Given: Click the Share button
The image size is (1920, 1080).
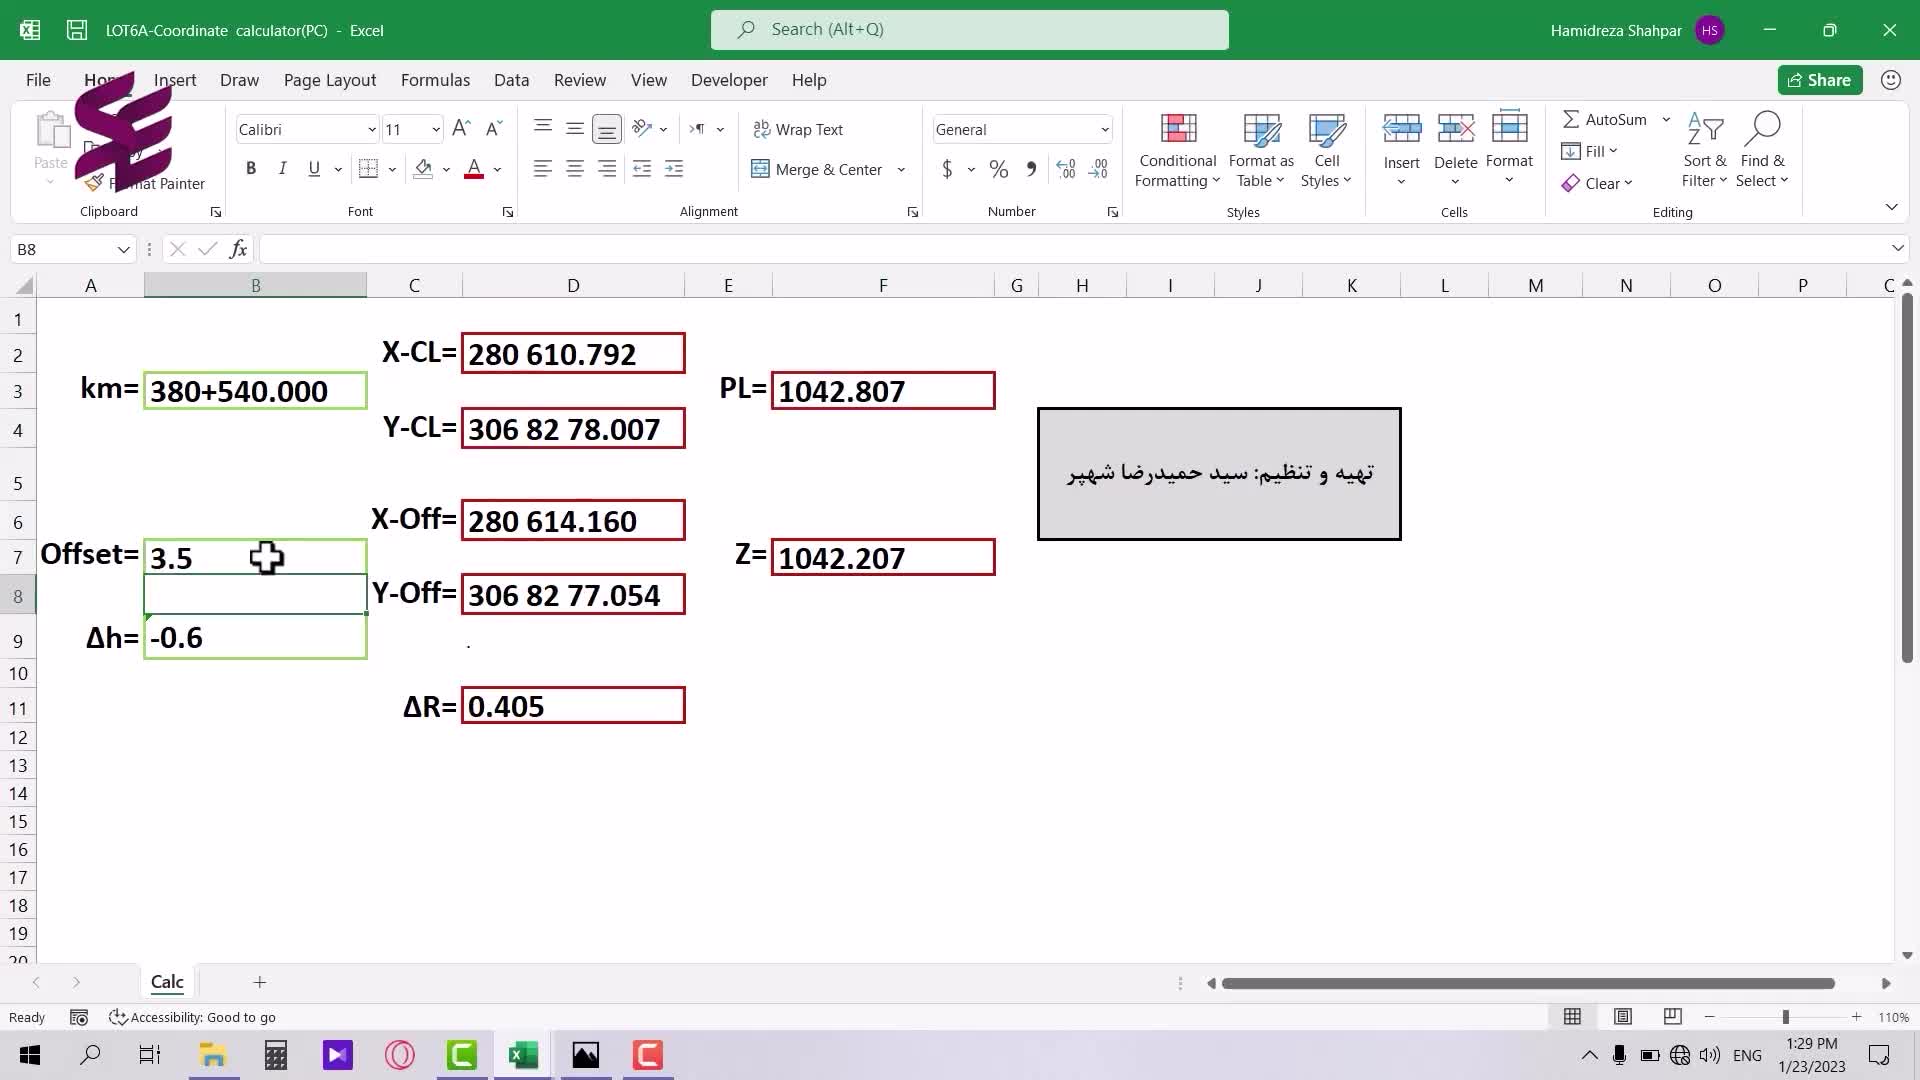Looking at the screenshot, I should click(1819, 80).
